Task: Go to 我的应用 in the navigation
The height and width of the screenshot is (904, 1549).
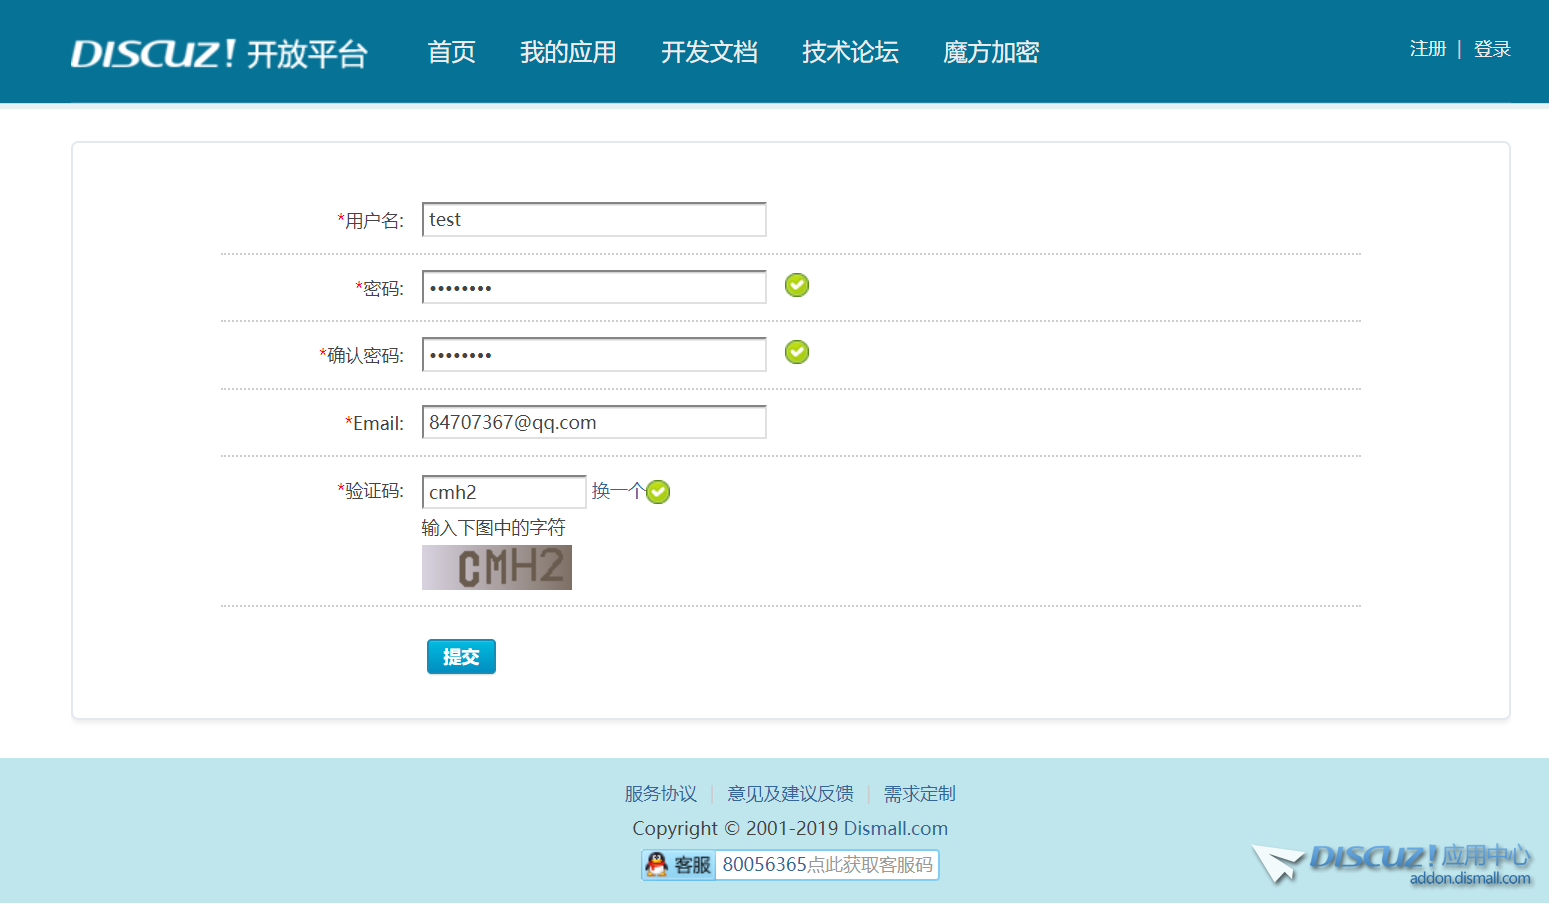Action: pyautogui.click(x=568, y=52)
